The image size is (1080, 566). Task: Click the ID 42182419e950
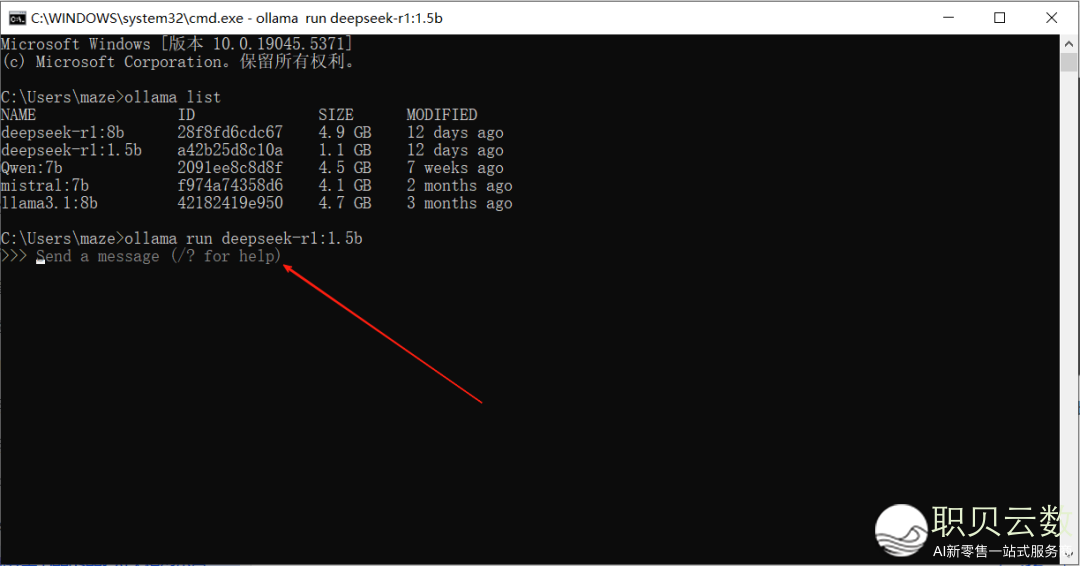[230, 203]
